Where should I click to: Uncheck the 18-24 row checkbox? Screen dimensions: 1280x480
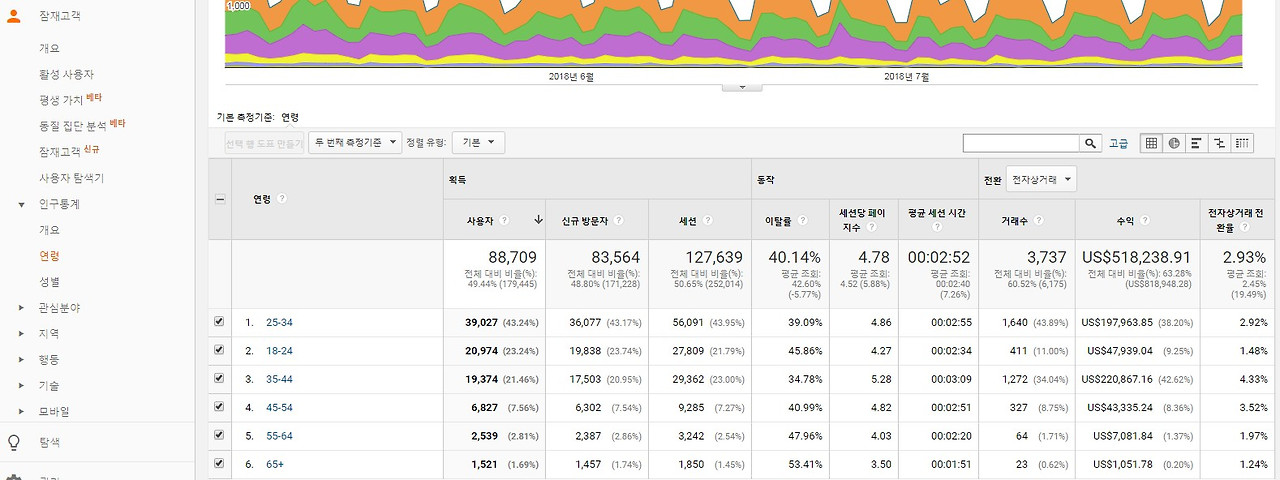tap(219, 350)
